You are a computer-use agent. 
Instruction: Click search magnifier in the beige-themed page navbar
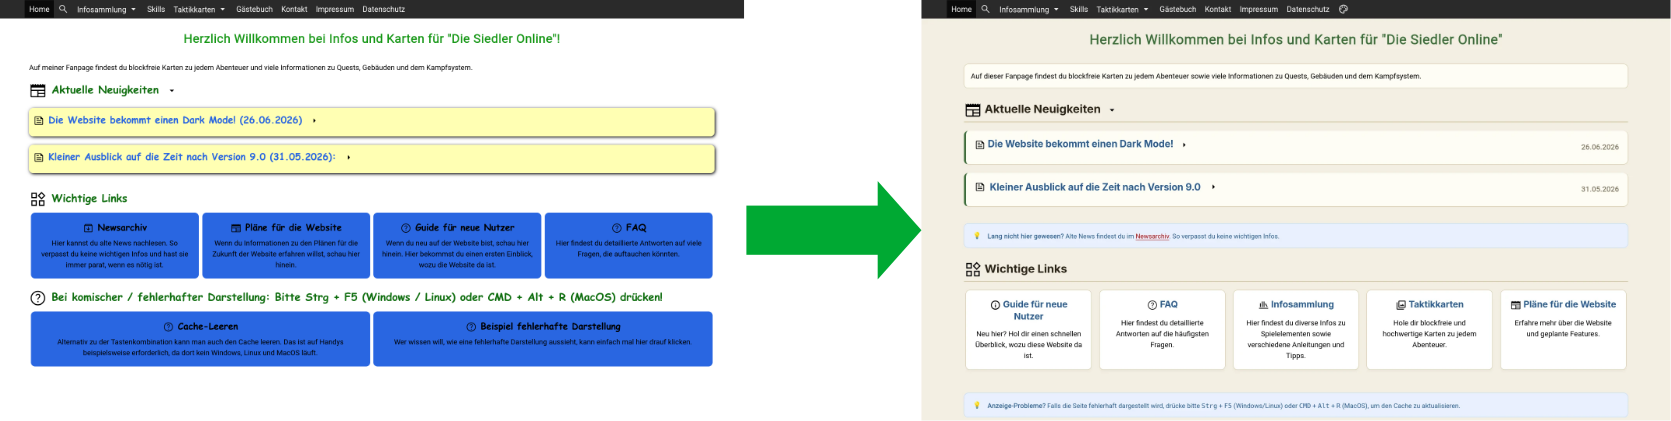point(985,9)
